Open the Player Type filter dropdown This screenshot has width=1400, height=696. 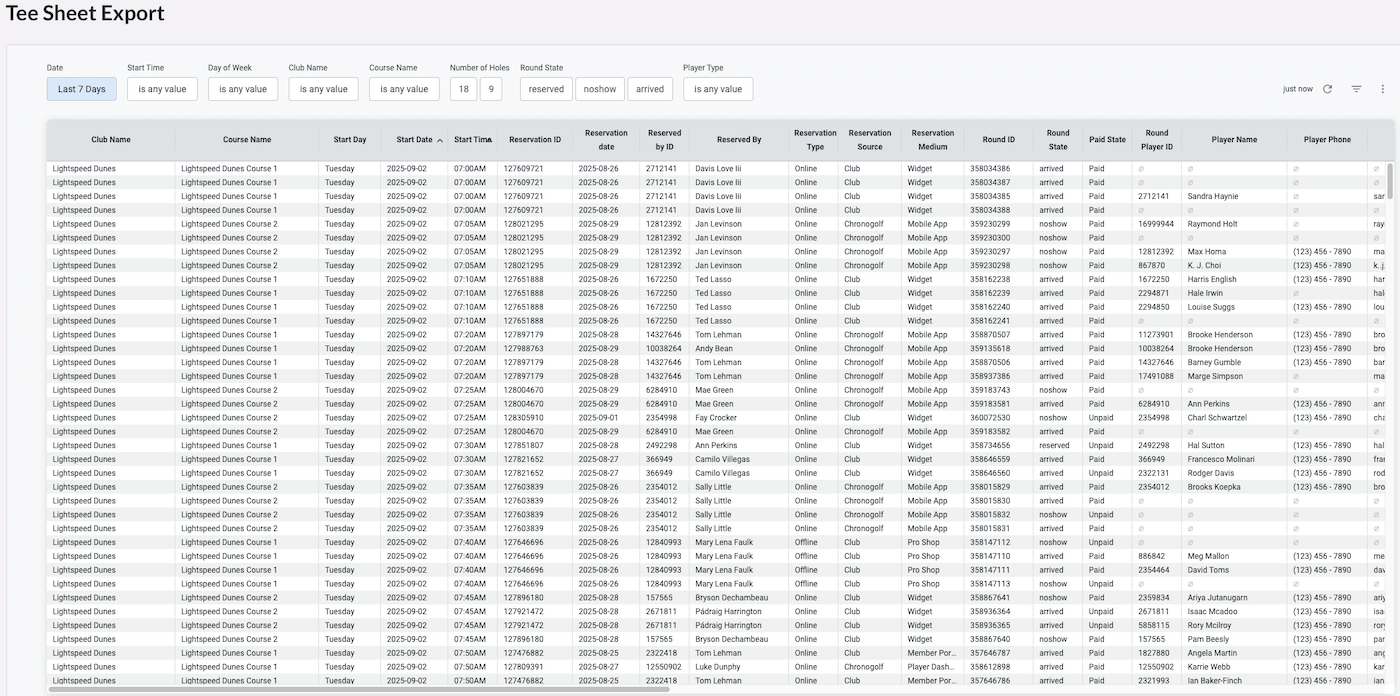coord(718,89)
